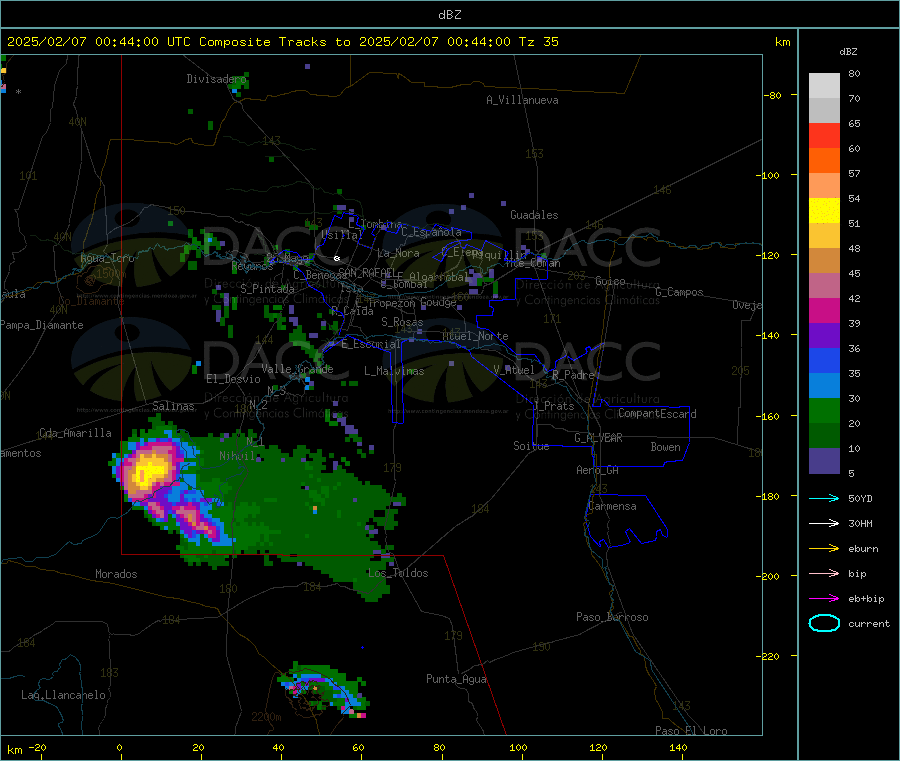Click the S_Pintada place label
Image resolution: width=900 pixels, height=761 pixels.
[267, 289]
